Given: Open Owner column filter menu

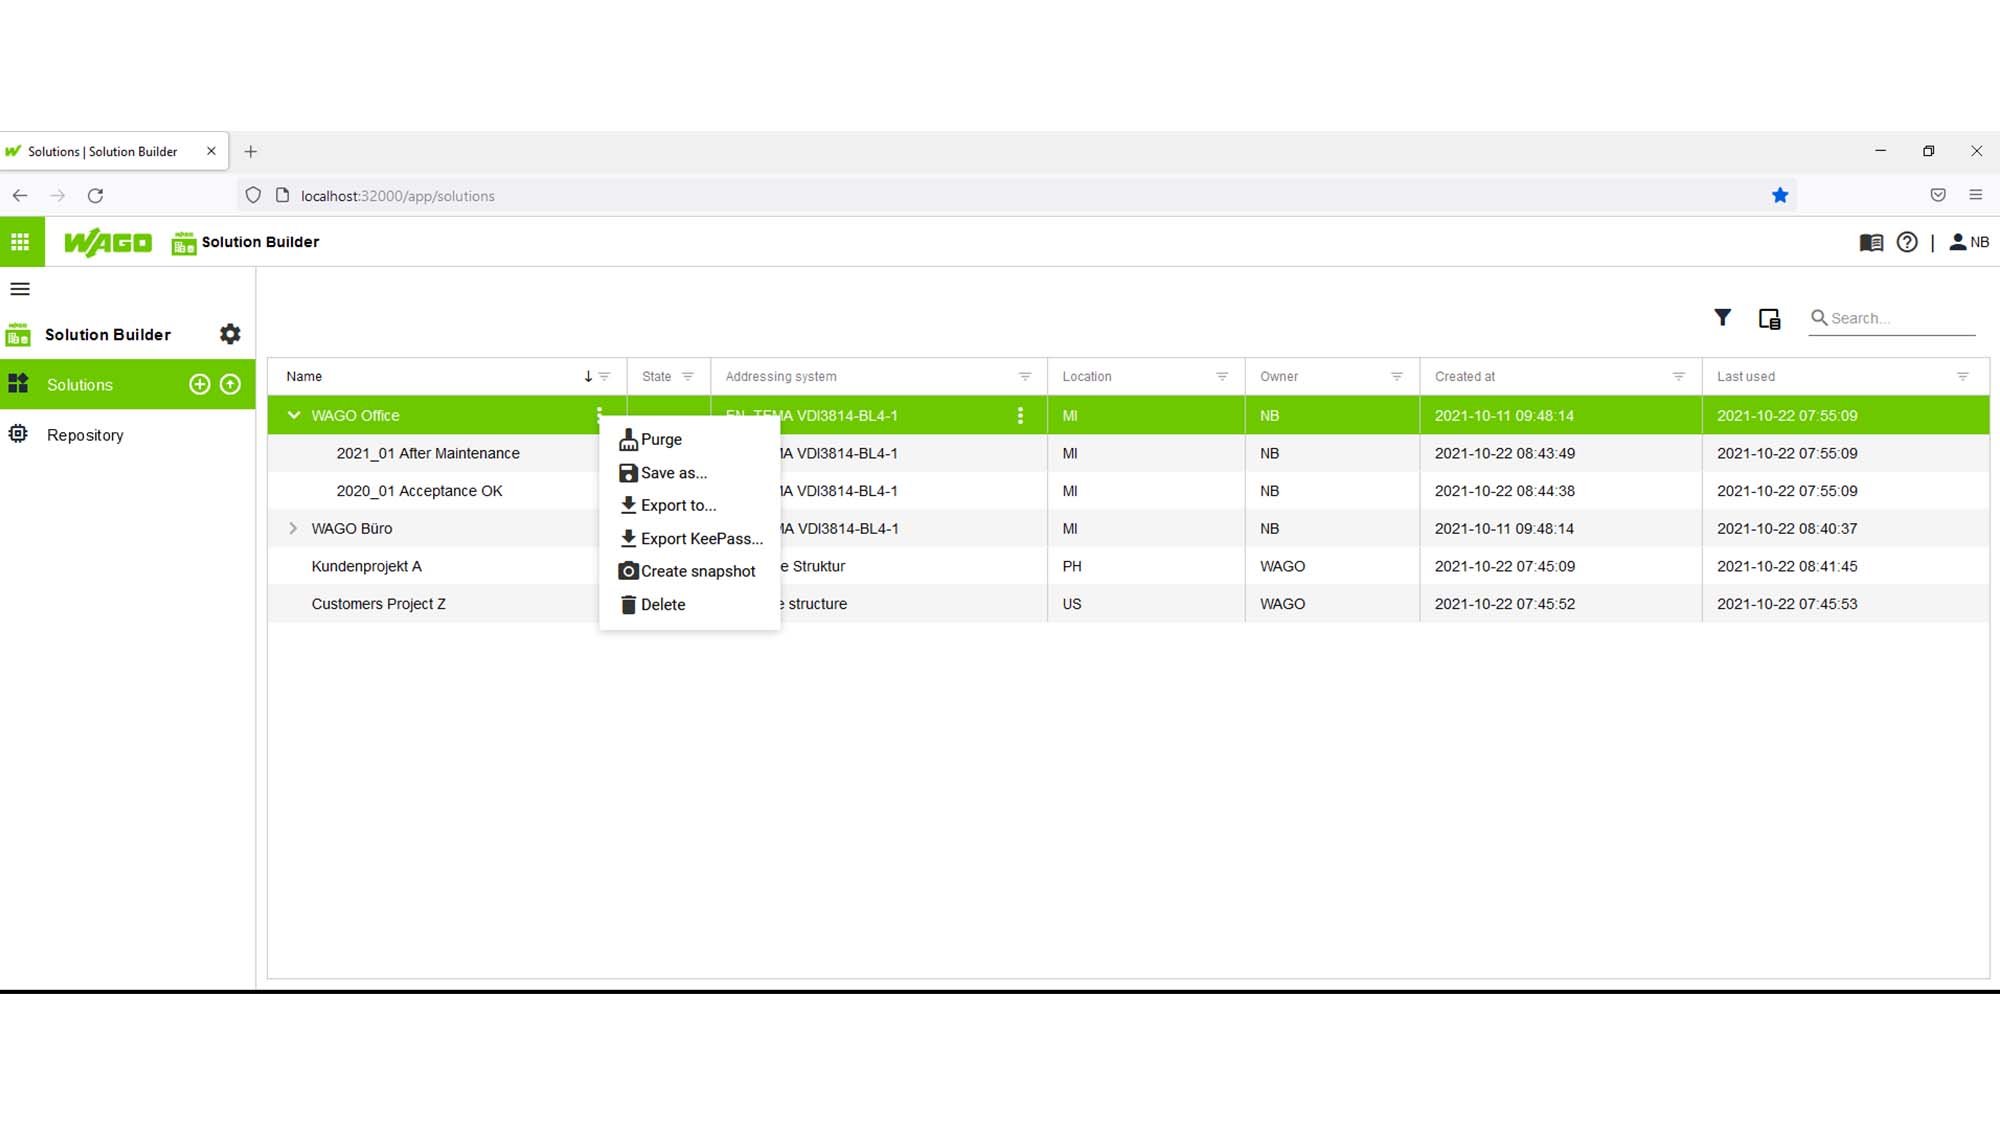Looking at the screenshot, I should pos(1397,377).
